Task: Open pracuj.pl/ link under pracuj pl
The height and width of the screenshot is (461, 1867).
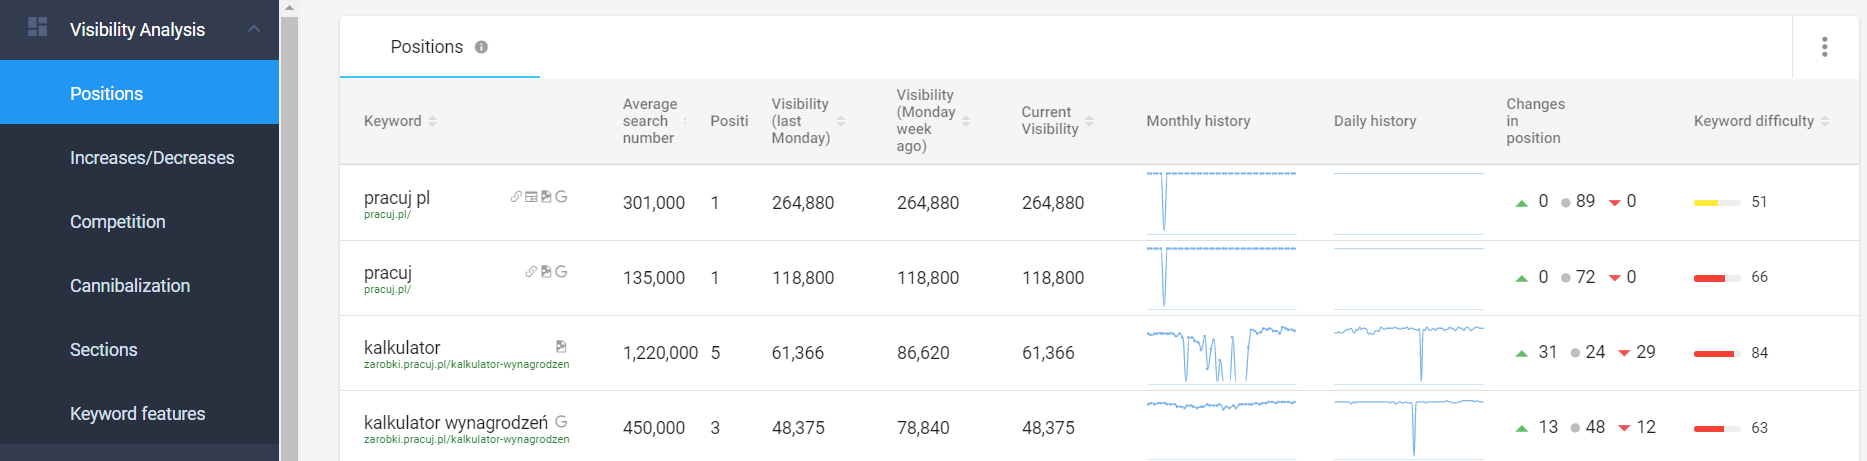Action: (x=387, y=215)
